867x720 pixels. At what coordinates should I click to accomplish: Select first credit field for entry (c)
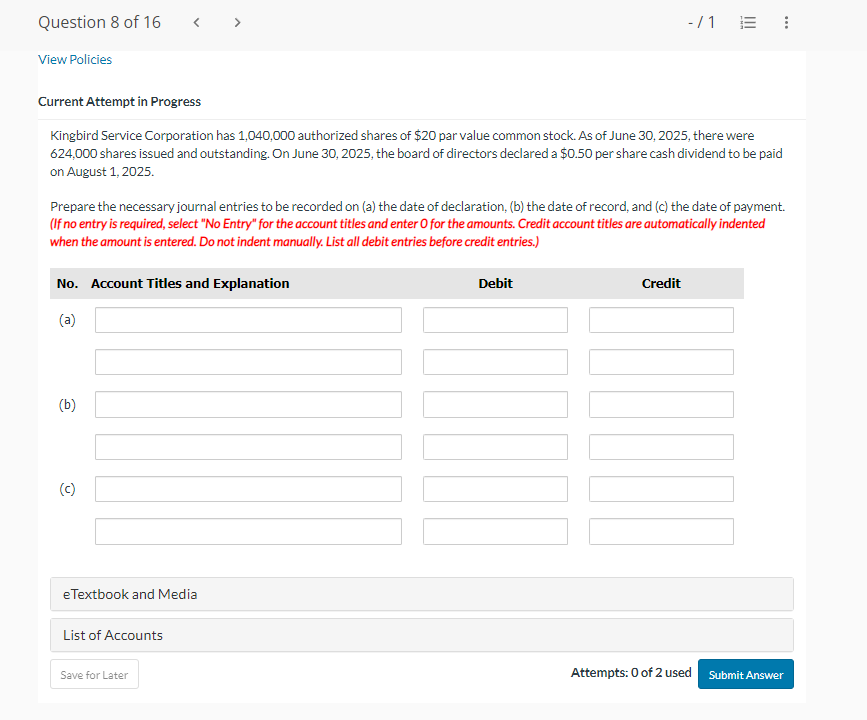661,489
